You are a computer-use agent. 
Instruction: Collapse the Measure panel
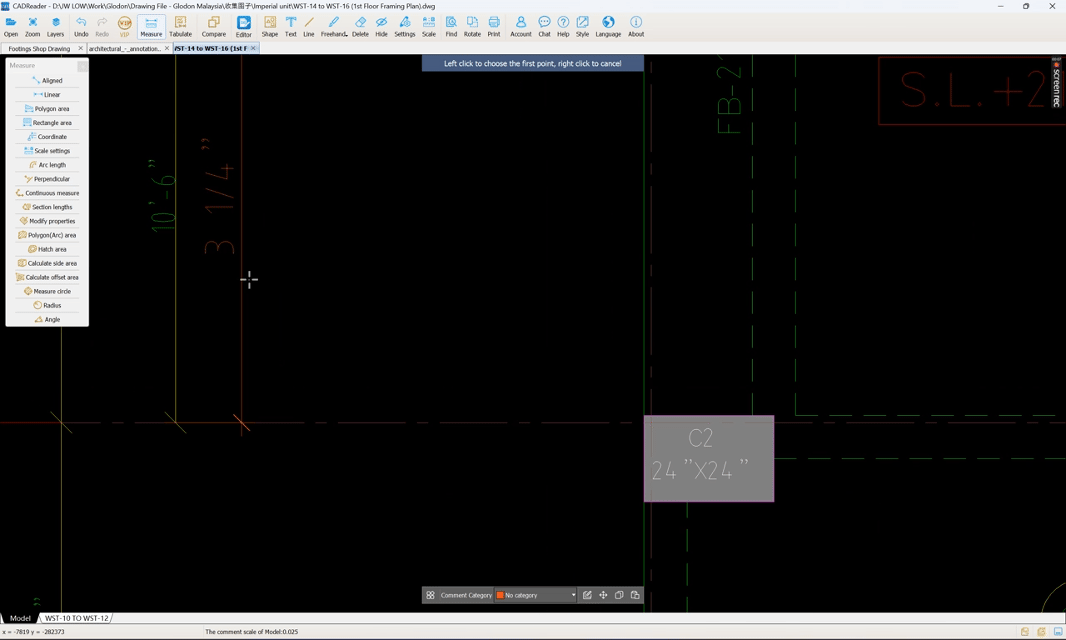point(82,66)
